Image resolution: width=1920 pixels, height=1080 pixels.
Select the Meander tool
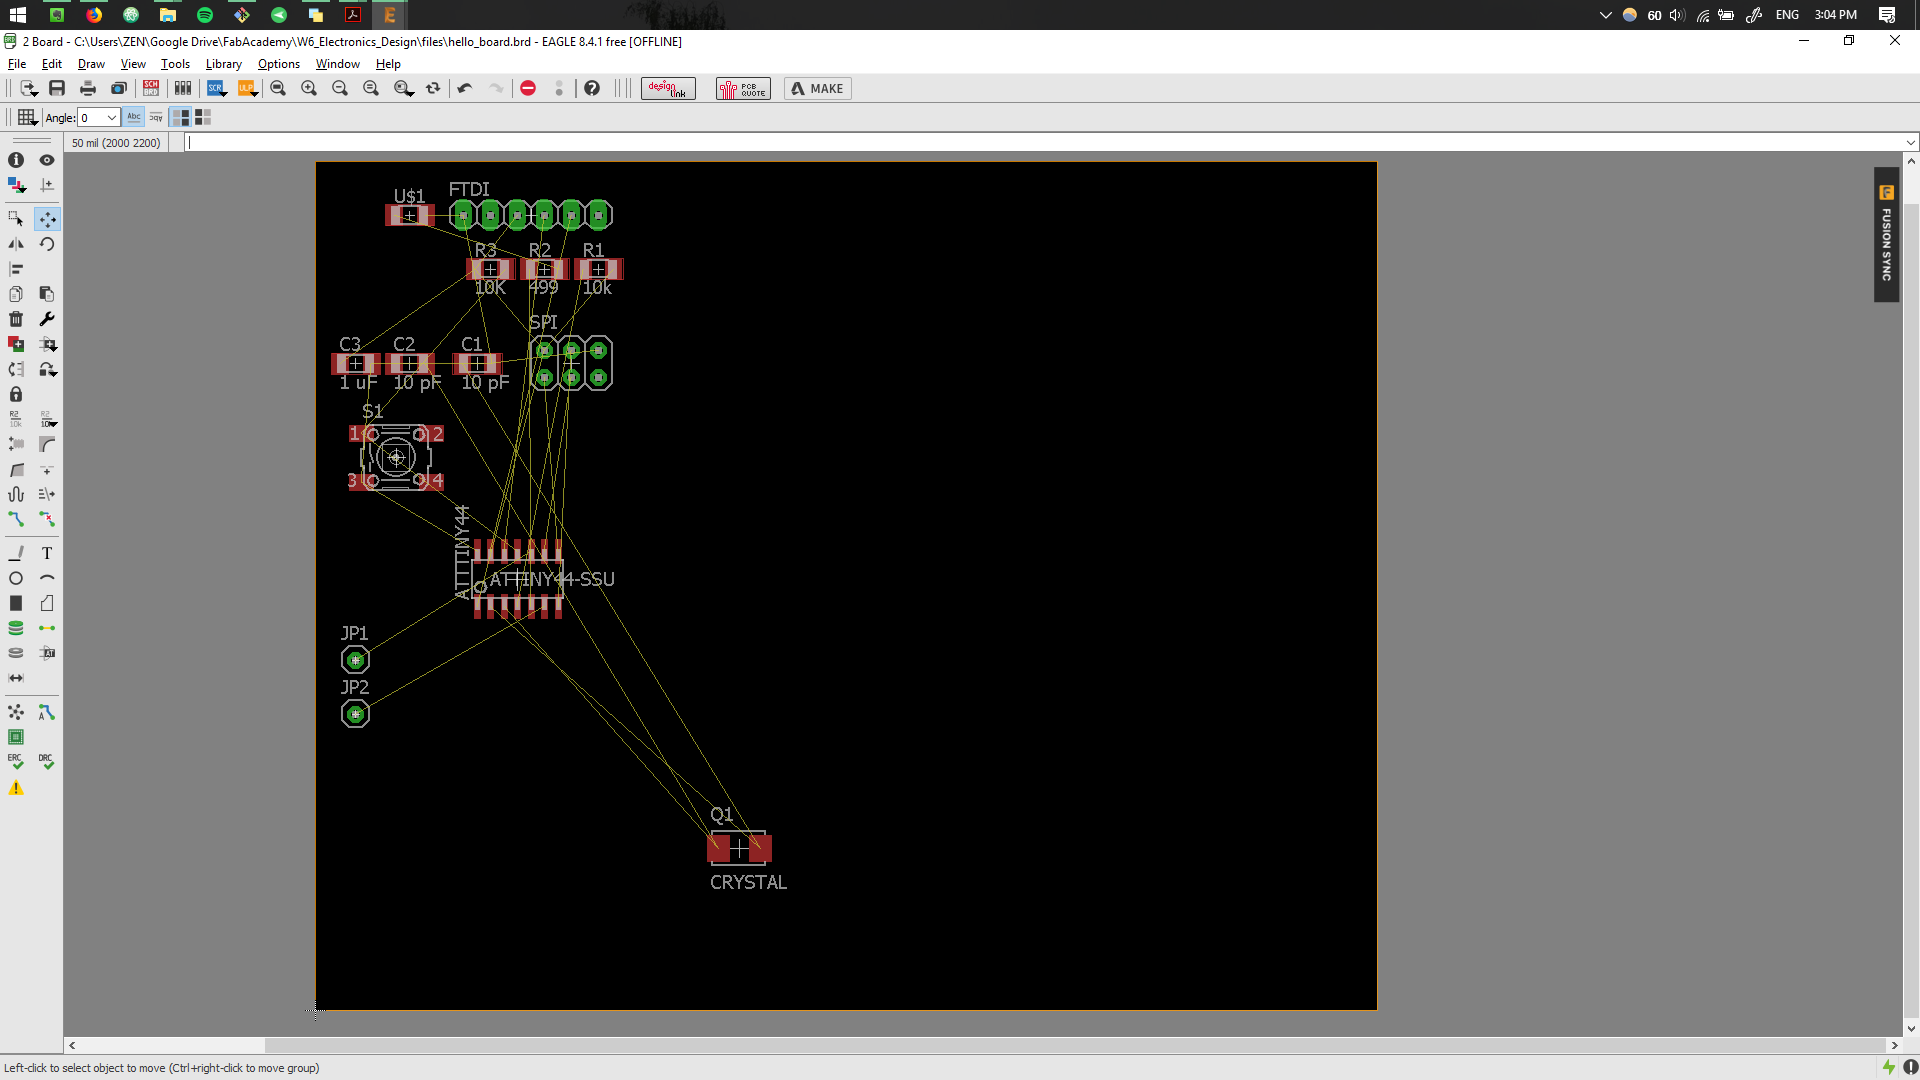click(x=16, y=494)
